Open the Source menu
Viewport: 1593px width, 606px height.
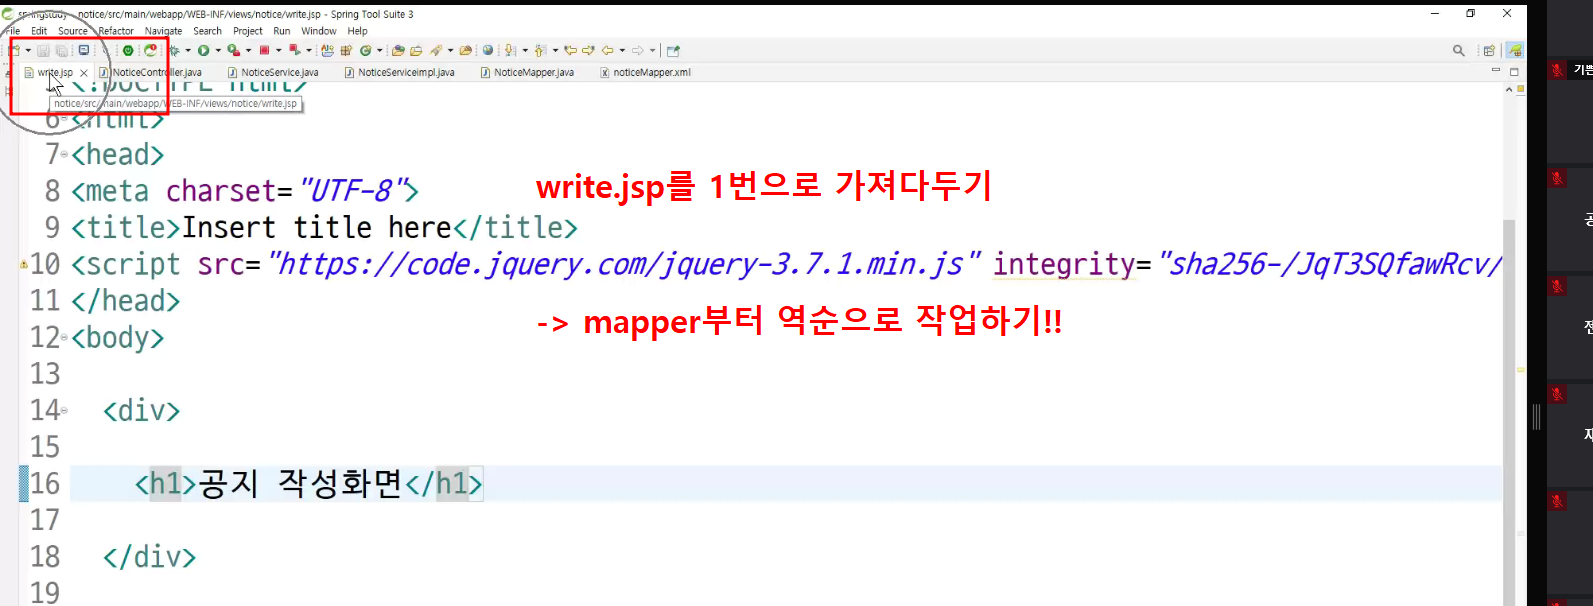click(x=73, y=31)
